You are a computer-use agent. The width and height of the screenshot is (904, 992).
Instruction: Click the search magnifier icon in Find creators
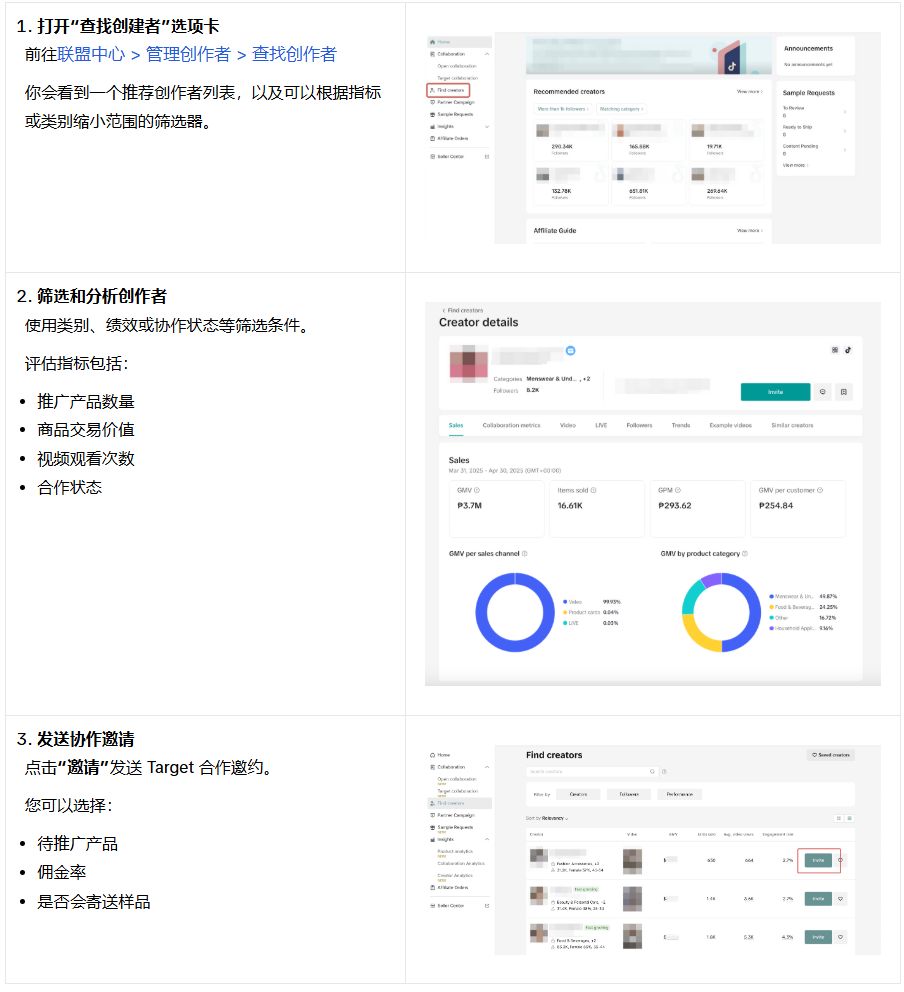pos(652,771)
